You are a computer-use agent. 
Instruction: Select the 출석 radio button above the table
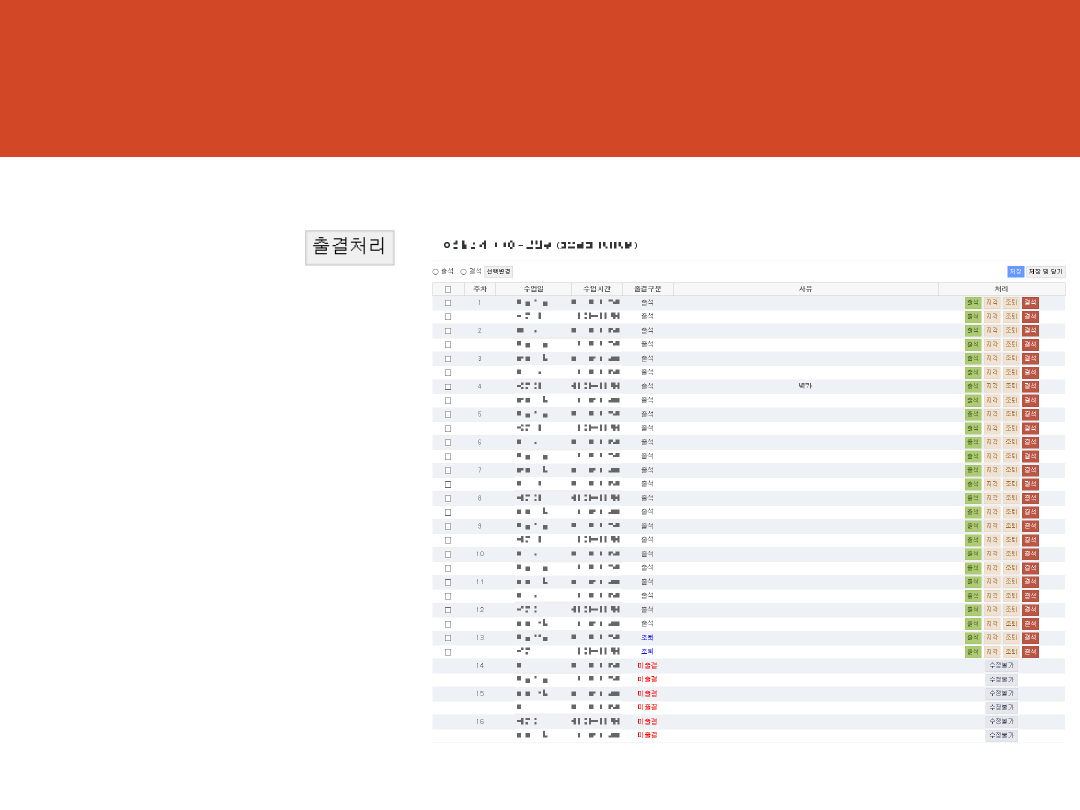click(436, 271)
